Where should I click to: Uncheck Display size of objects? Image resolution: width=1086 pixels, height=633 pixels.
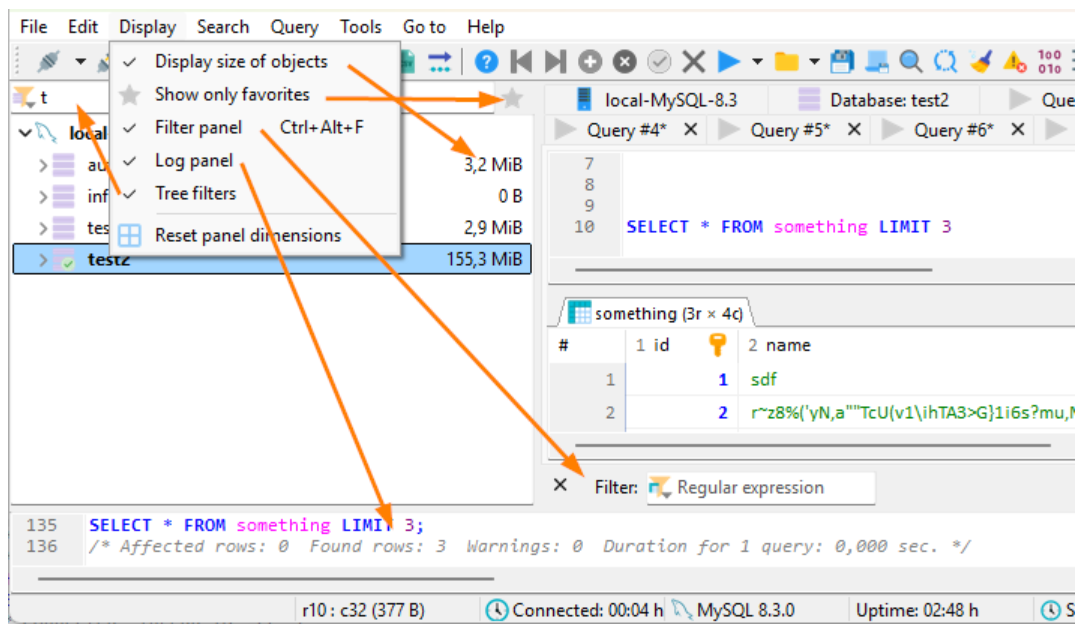click(240, 62)
